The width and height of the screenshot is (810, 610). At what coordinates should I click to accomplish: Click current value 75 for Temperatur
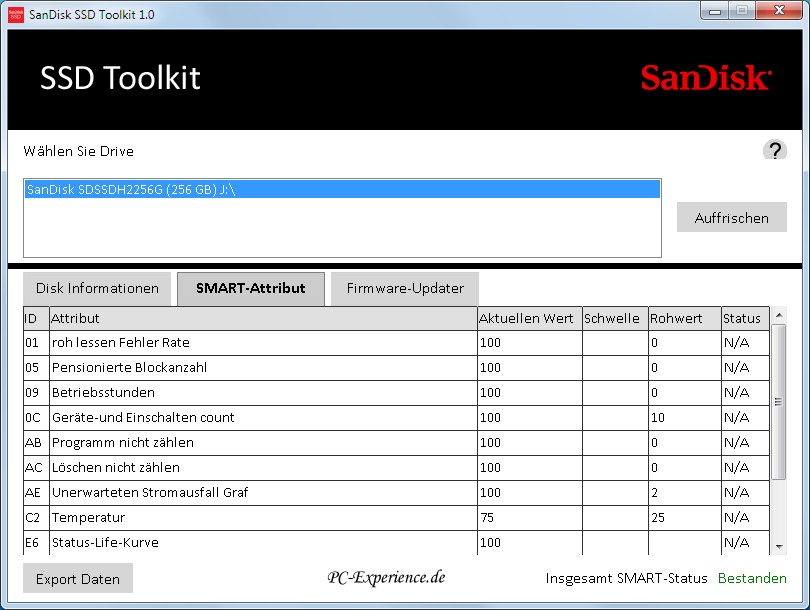point(530,518)
